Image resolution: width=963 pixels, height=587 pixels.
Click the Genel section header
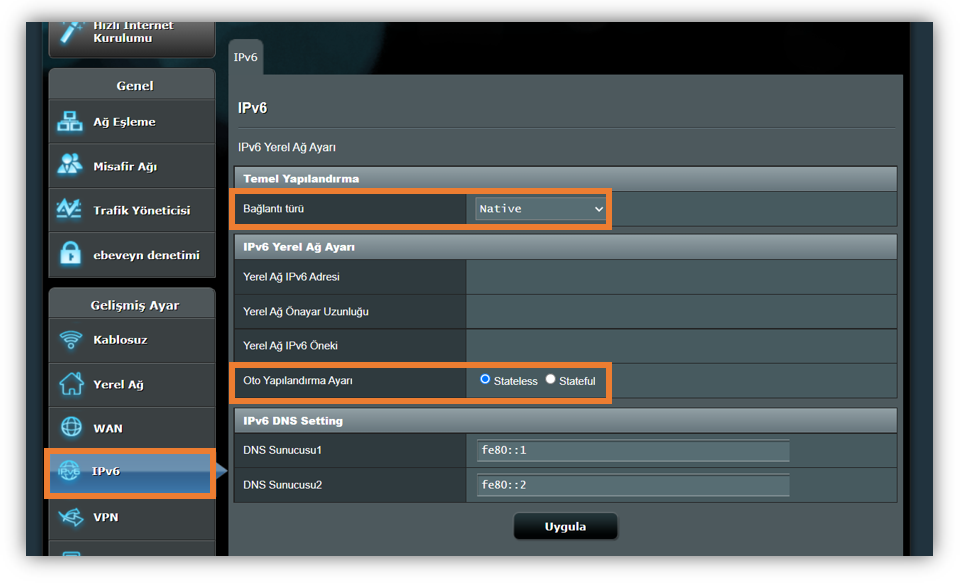pyautogui.click(x=134, y=86)
